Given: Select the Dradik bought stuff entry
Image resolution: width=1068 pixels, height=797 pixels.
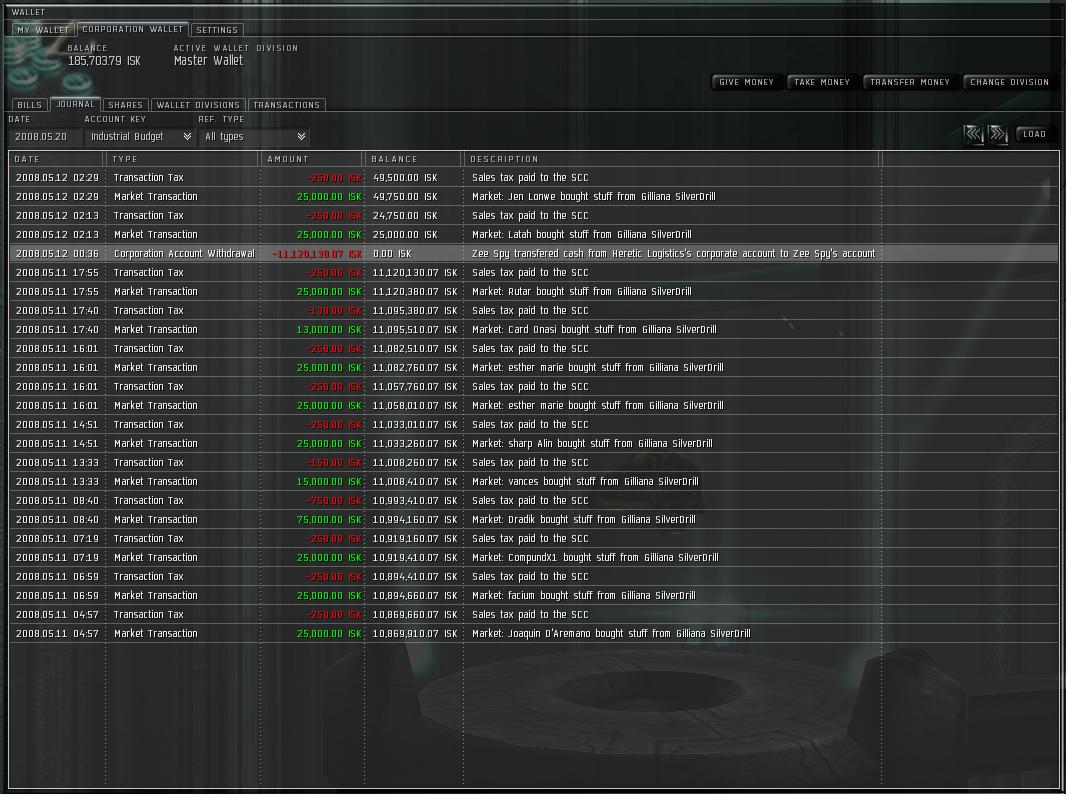Looking at the screenshot, I should coord(584,520).
